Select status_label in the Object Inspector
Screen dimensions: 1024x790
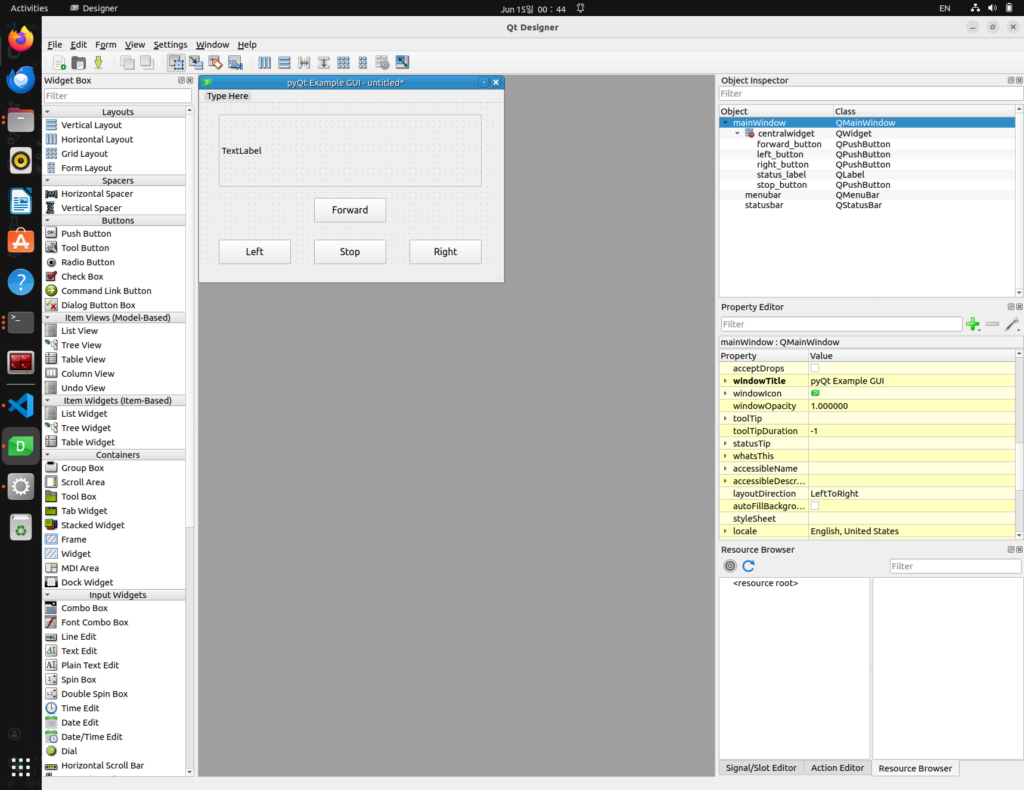click(x=781, y=174)
